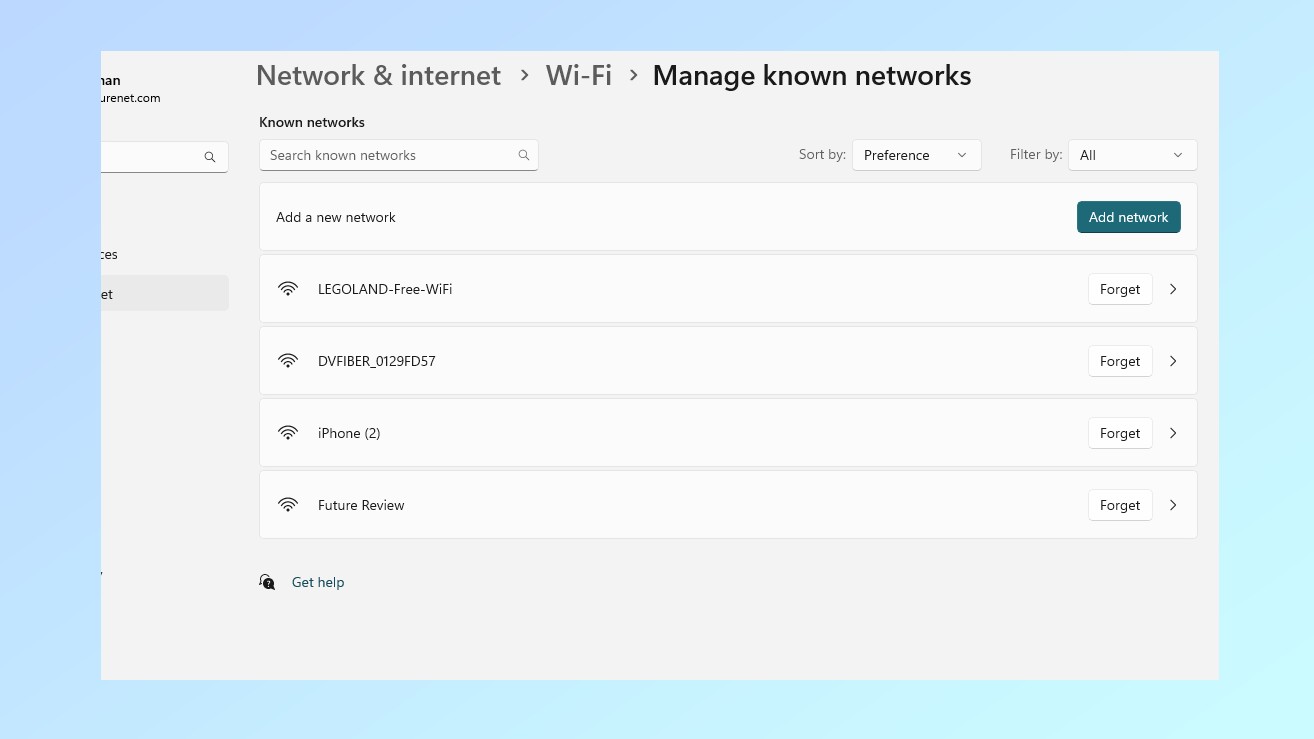Click the Wi-Fi icon next to LEGOLAND-Free-WiFi
The height and width of the screenshot is (739, 1314).
pyautogui.click(x=288, y=288)
